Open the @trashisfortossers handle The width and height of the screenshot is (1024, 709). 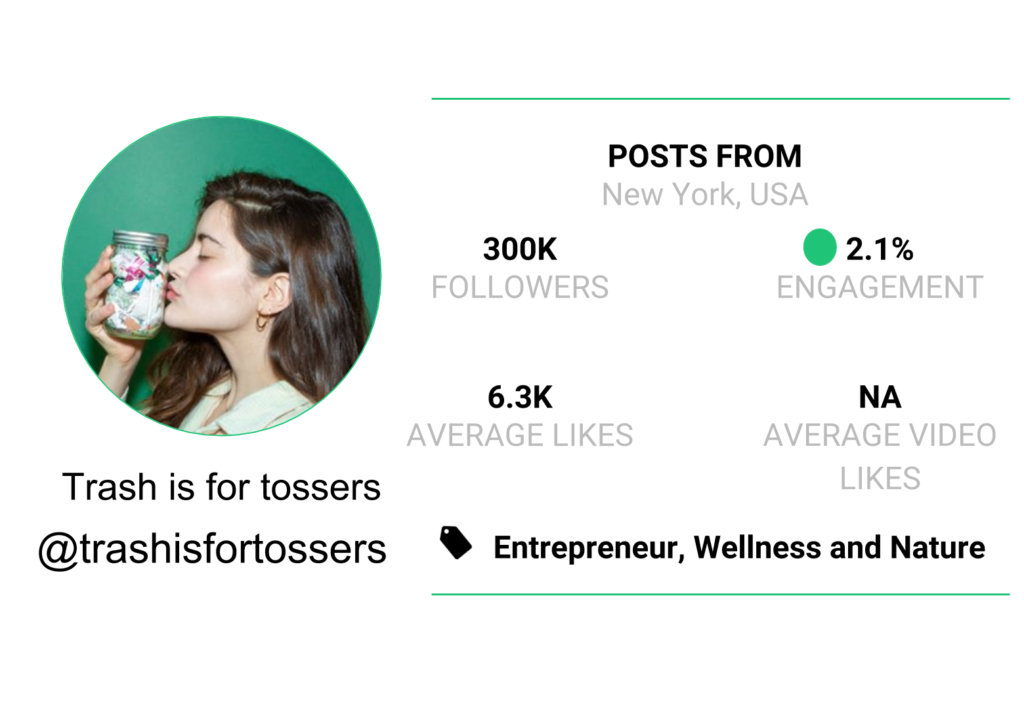tap(212, 549)
